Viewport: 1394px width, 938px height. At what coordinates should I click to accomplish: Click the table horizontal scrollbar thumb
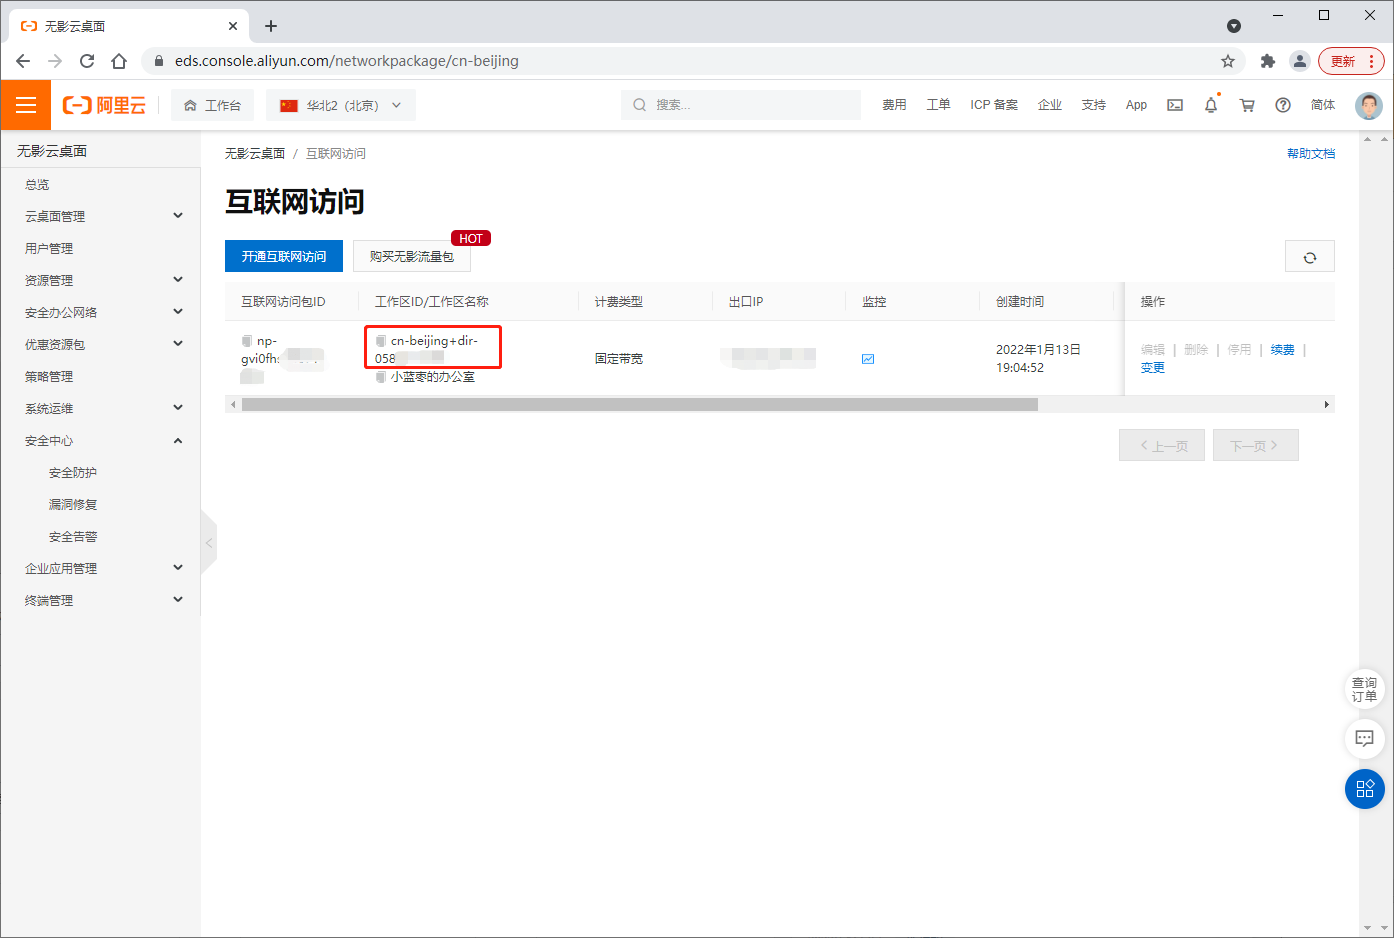click(x=640, y=405)
